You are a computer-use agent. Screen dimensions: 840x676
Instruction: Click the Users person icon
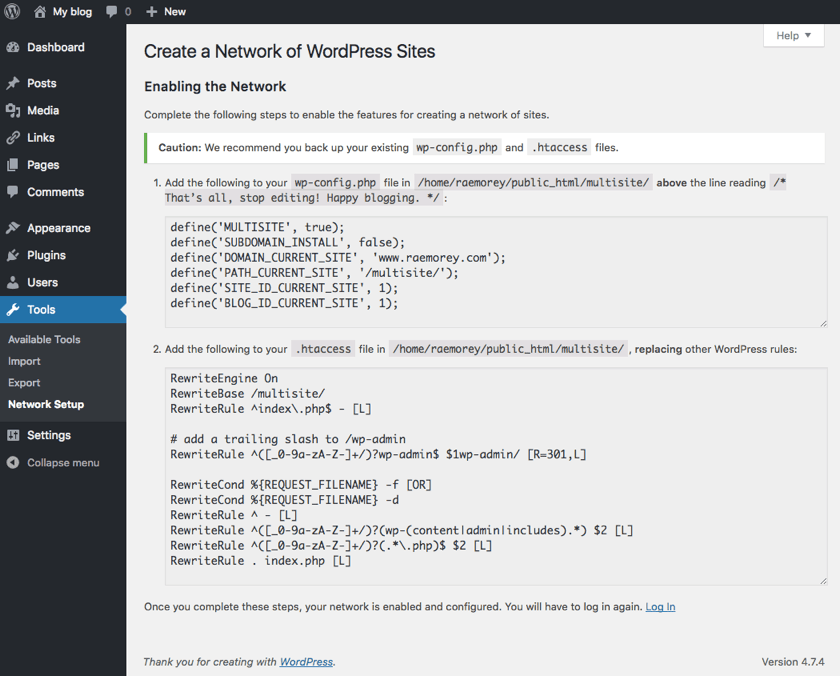tap(13, 282)
